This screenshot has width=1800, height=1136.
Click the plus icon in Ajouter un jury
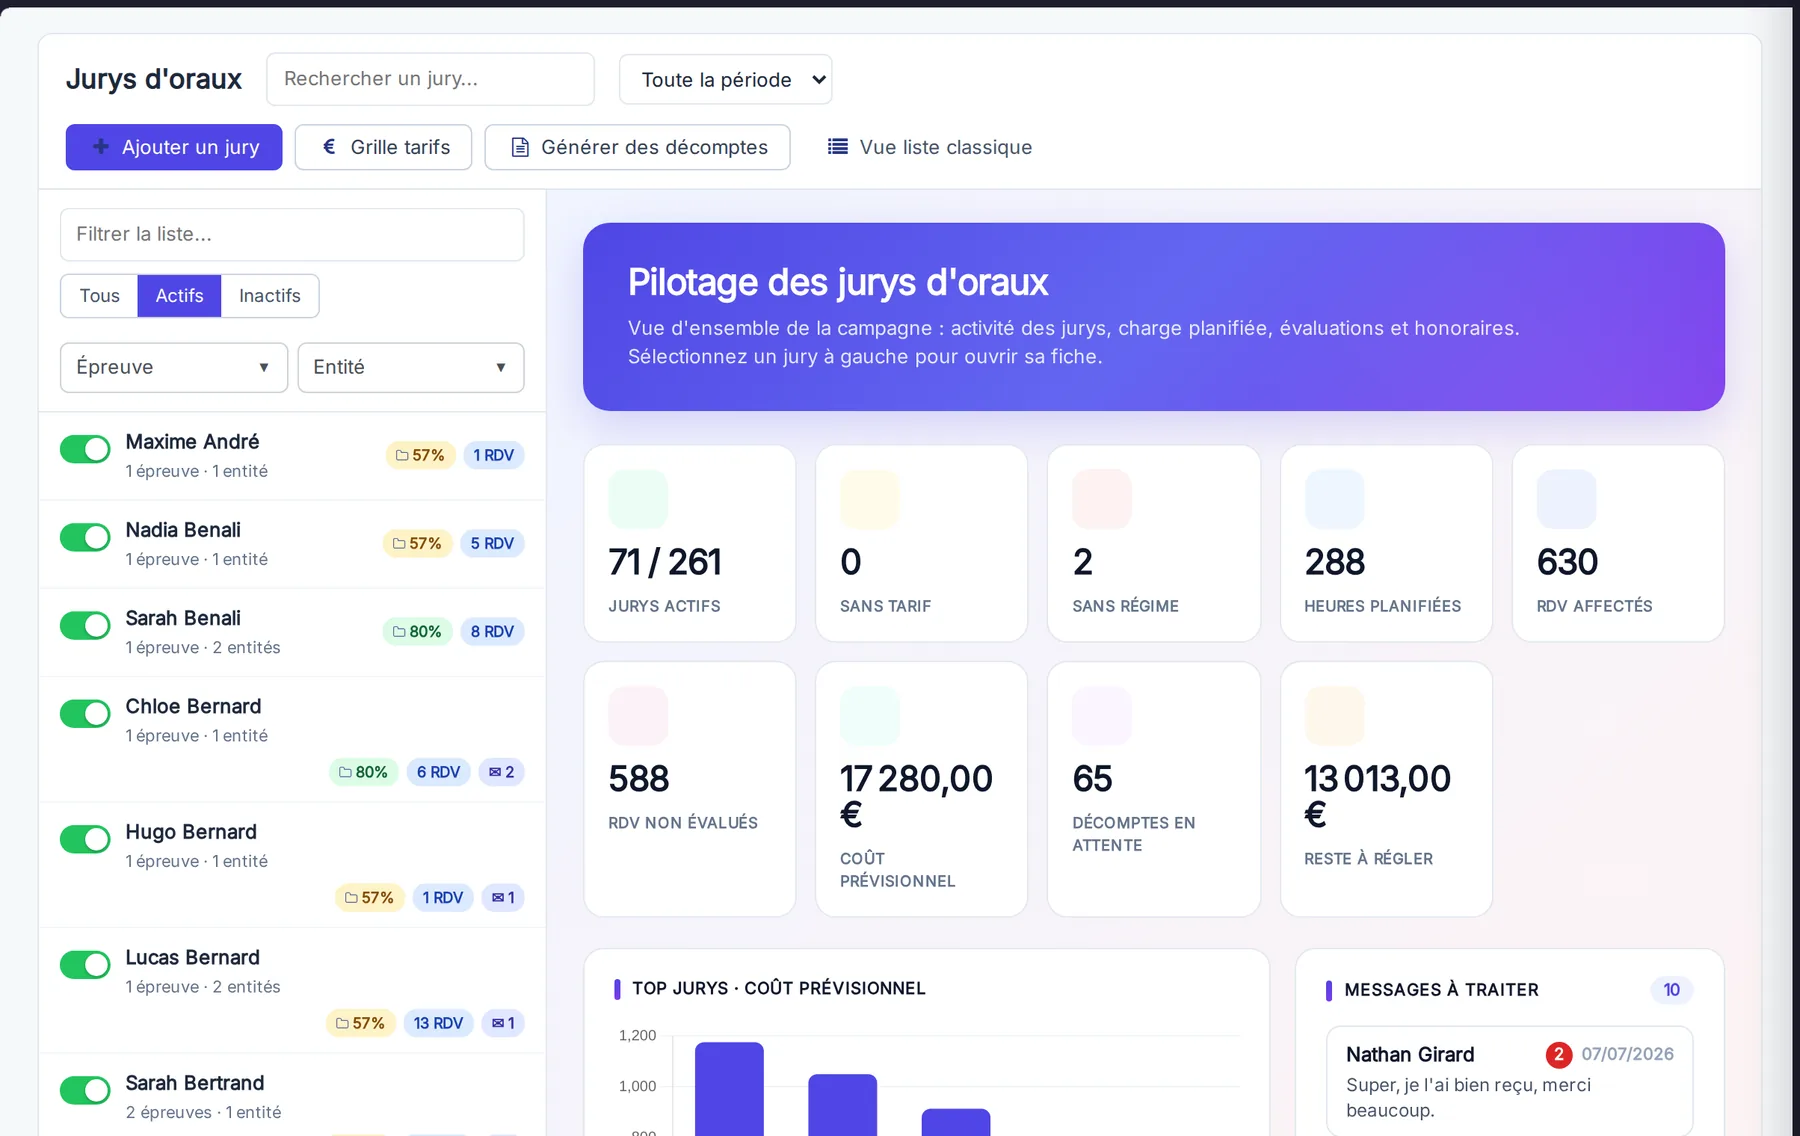coord(100,147)
